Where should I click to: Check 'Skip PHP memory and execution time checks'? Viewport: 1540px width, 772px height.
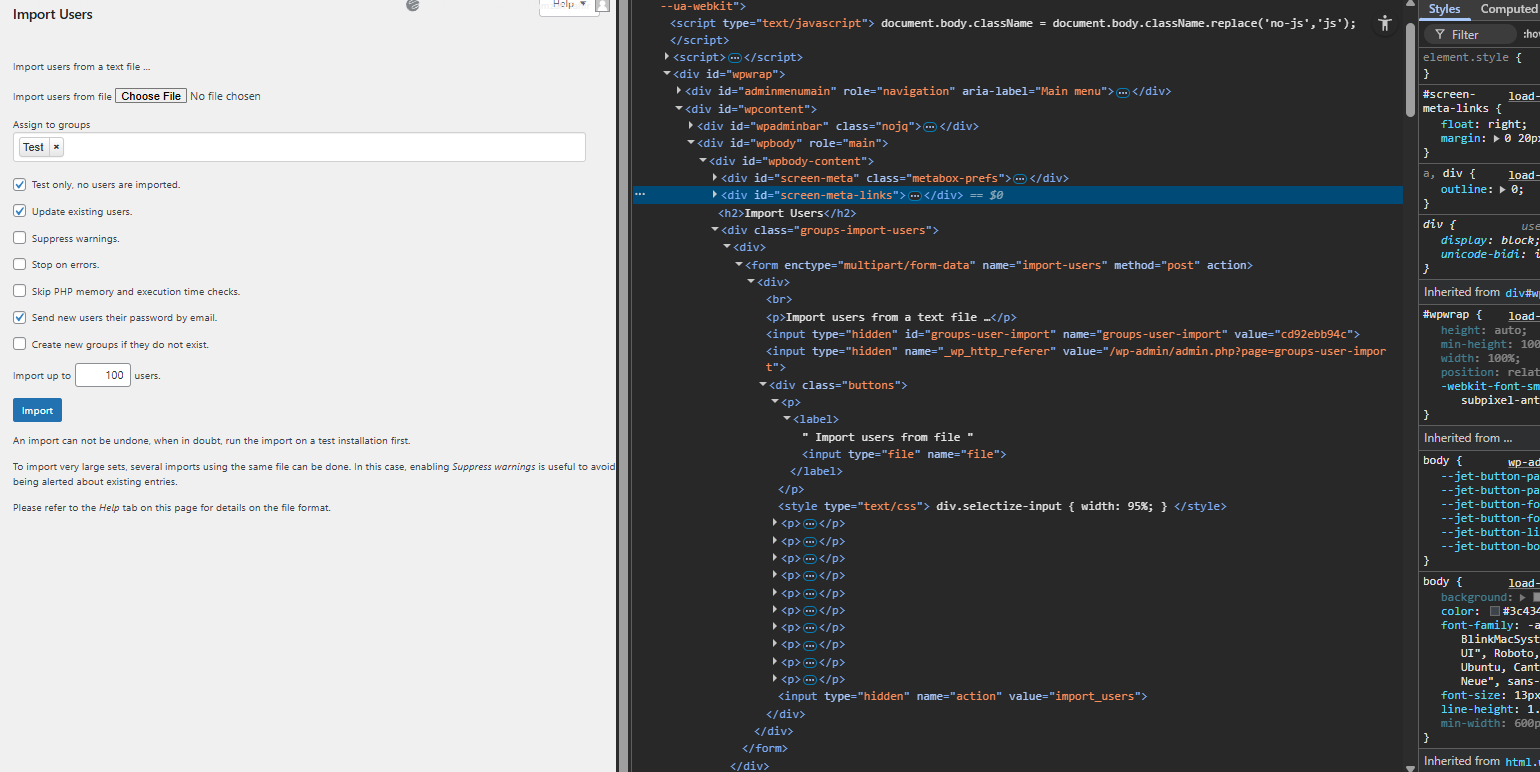[20, 291]
